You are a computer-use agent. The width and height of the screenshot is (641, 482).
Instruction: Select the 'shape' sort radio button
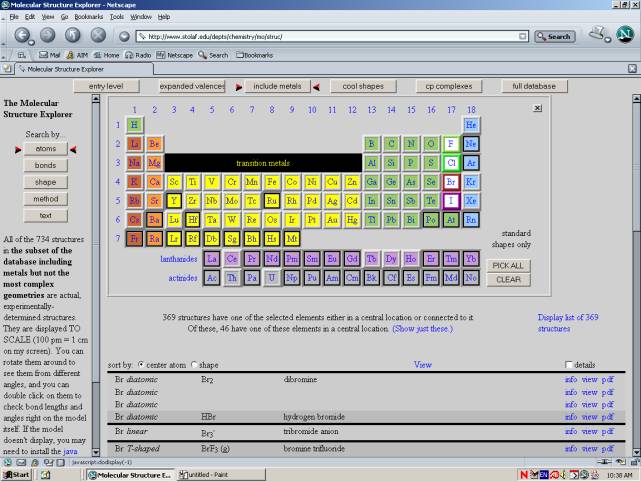tap(194, 365)
